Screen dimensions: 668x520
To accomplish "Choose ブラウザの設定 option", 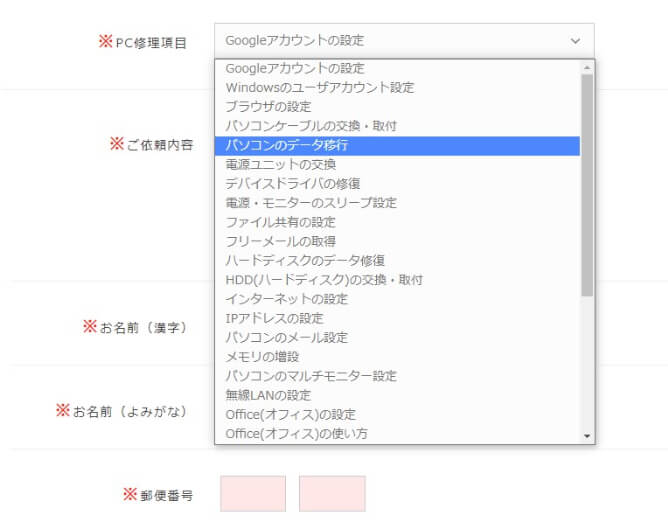I will point(397,106).
